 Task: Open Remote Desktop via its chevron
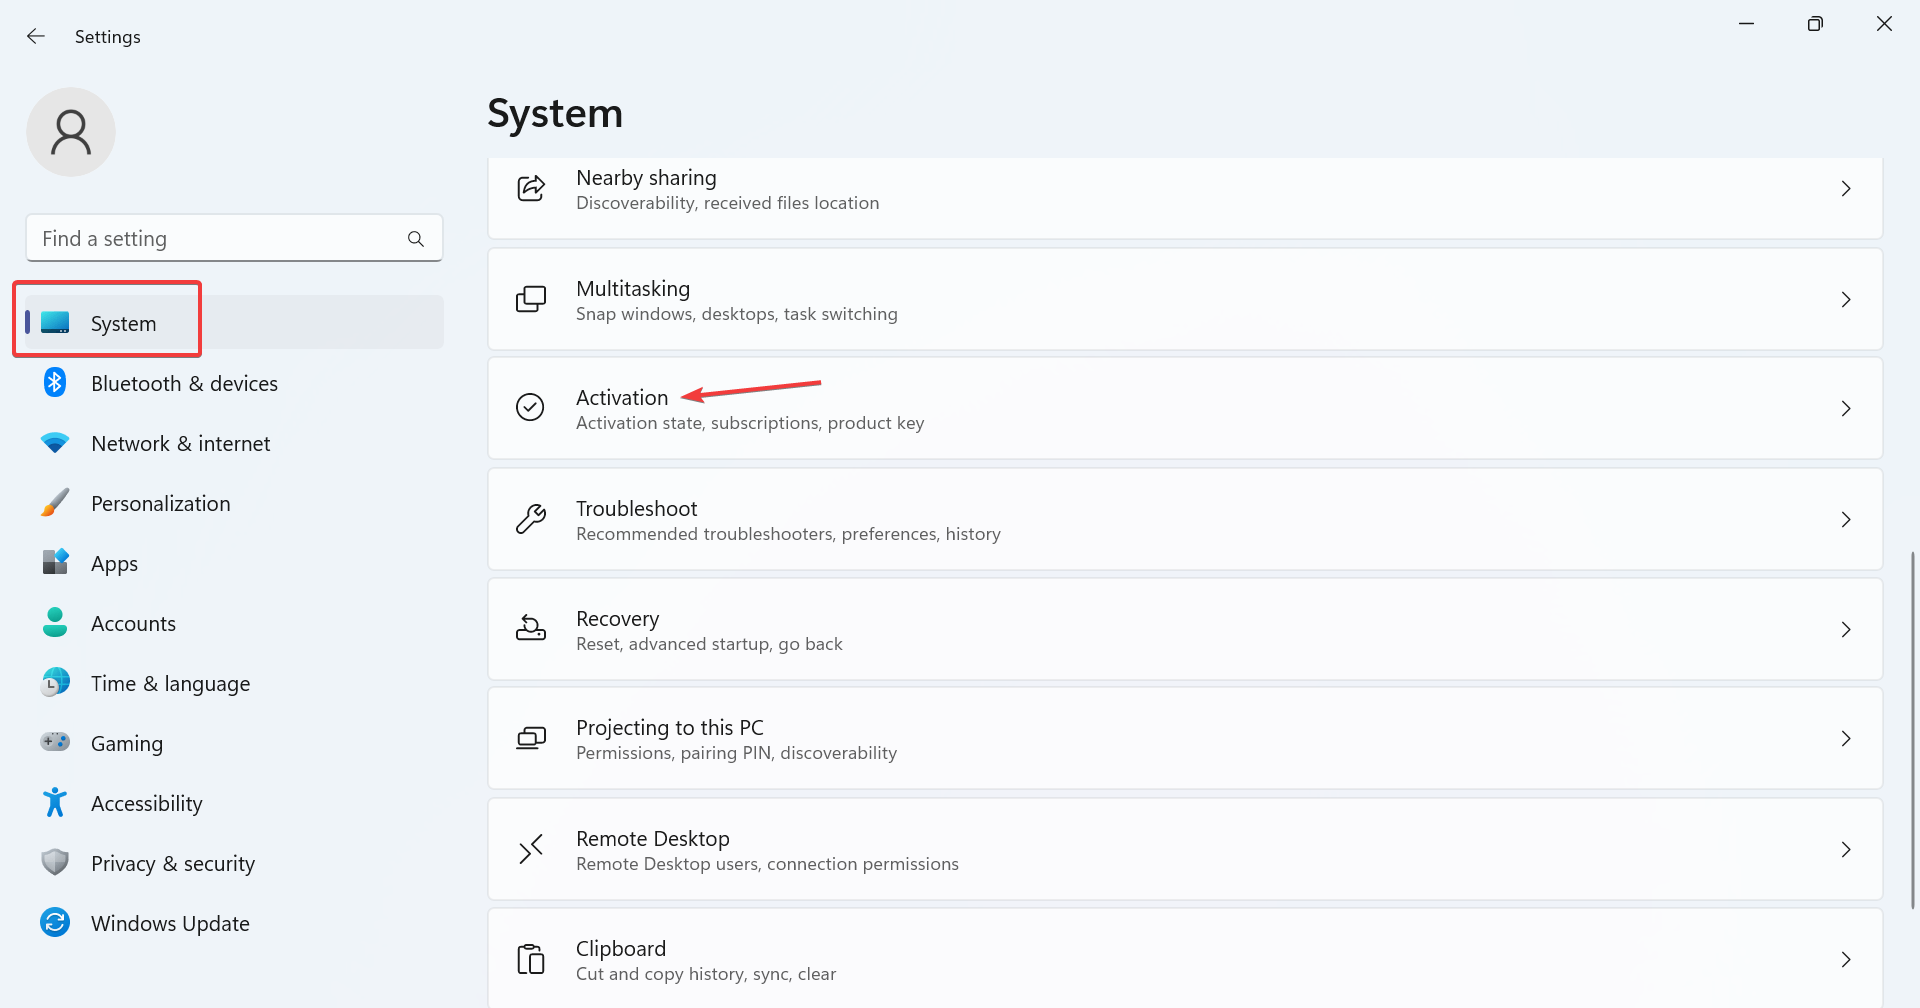[1845, 850]
